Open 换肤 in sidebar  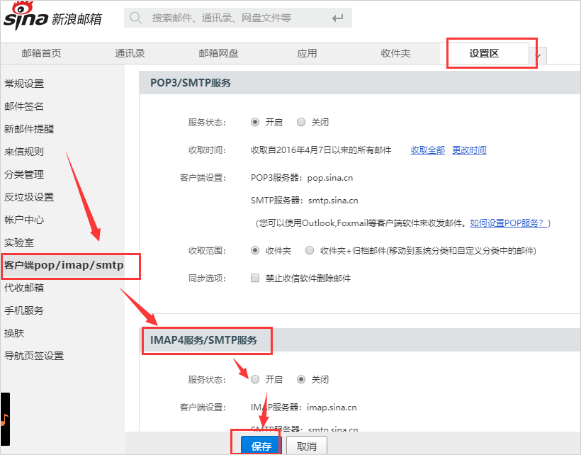coord(14,333)
